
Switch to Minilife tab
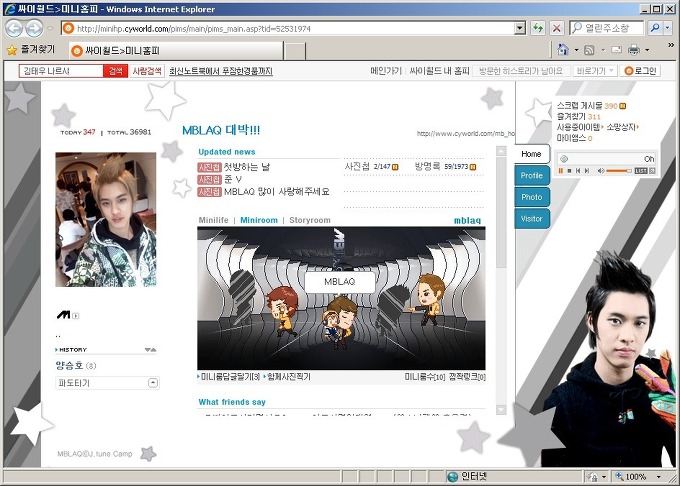[x=213, y=220]
